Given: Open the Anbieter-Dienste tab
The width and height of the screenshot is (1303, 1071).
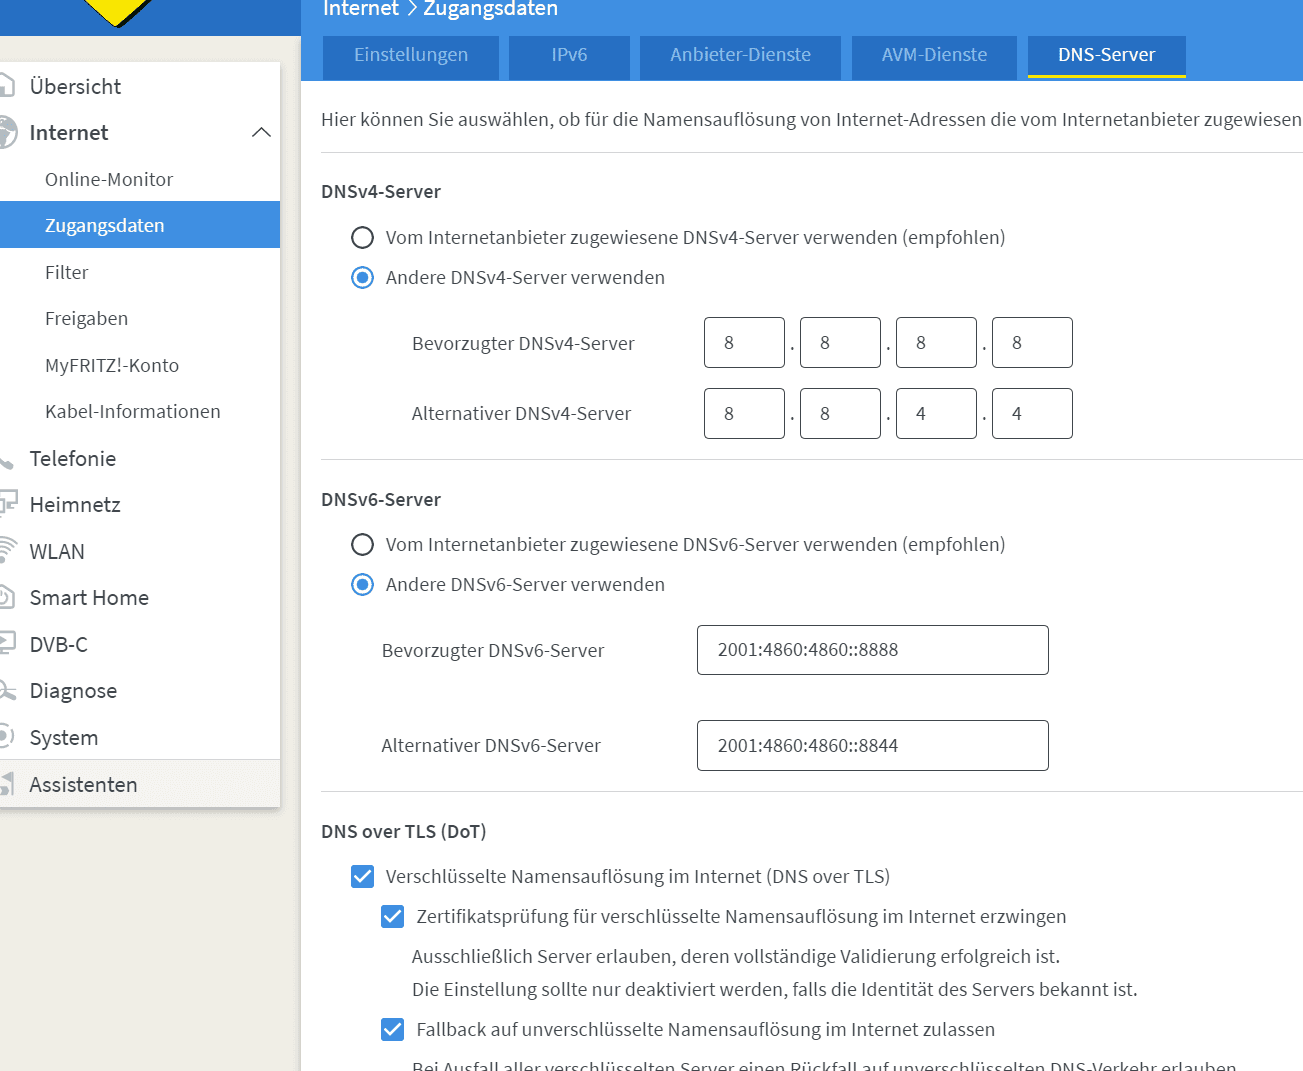Looking at the screenshot, I should tap(740, 56).
